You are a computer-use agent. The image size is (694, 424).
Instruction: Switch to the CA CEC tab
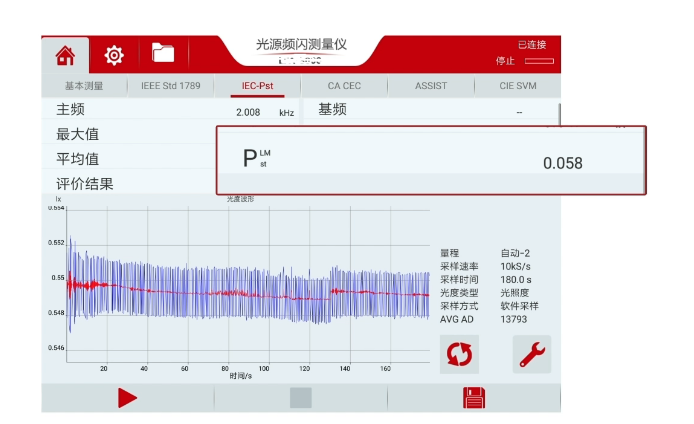coord(344,86)
